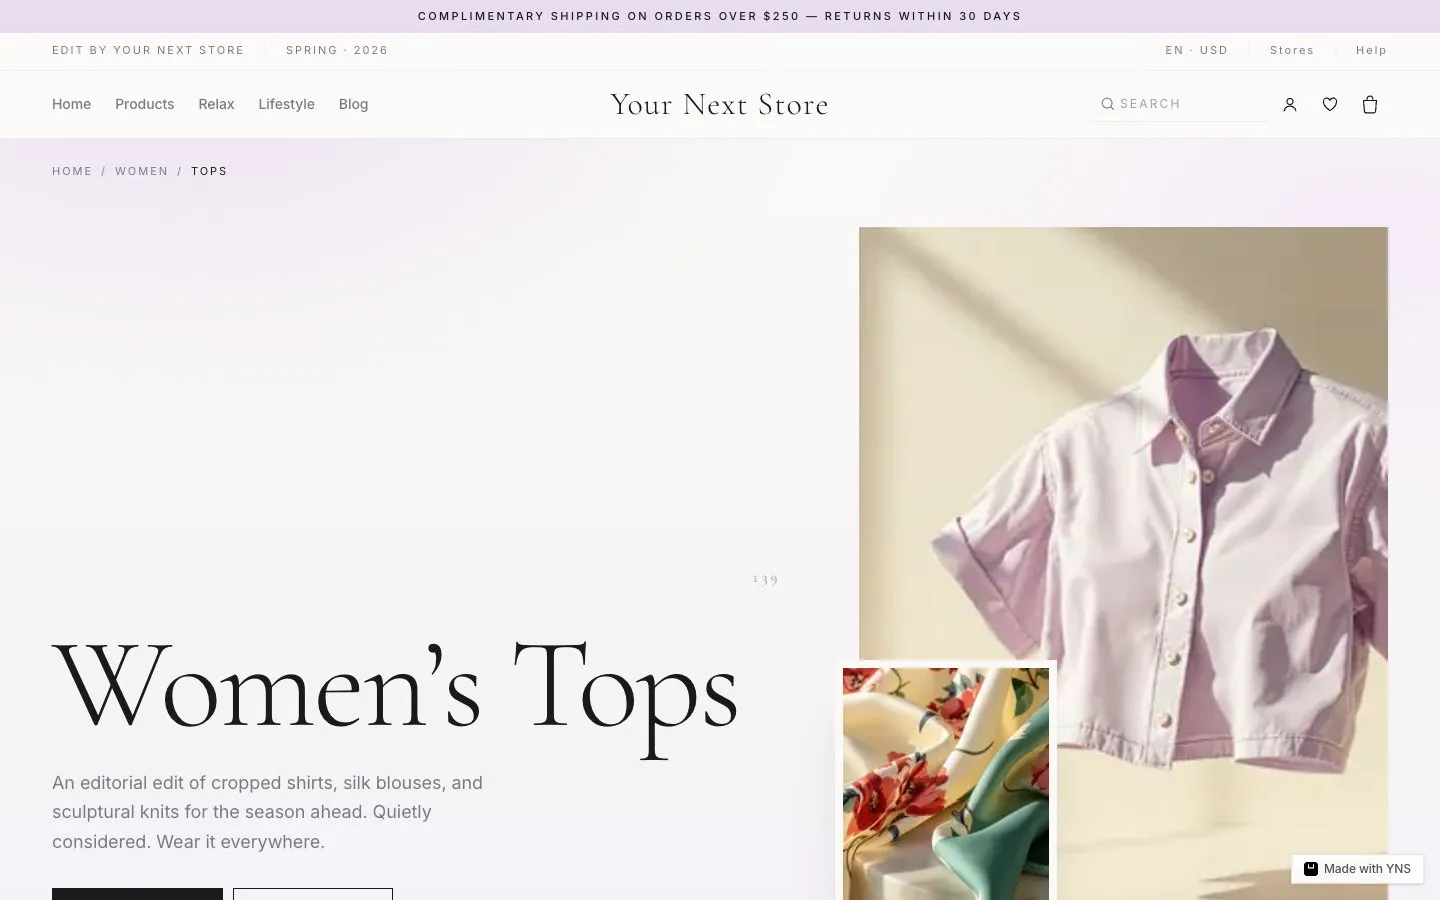The image size is (1440, 900).
Task: Open the Stores link
Action: [1292, 50]
